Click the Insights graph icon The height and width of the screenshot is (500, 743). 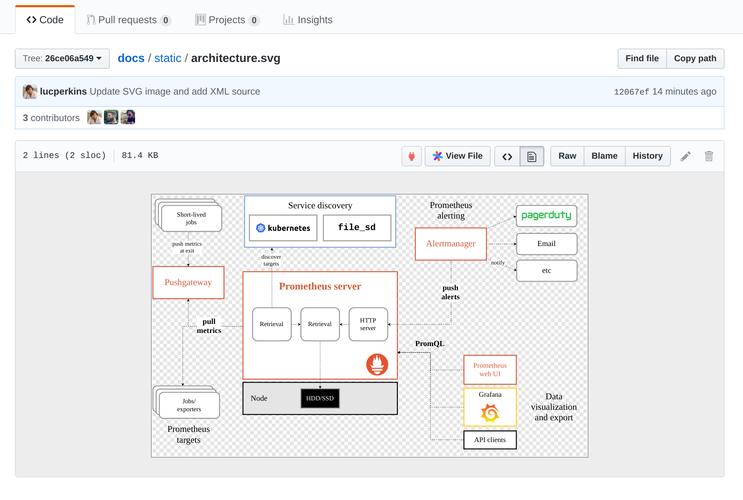(288, 20)
